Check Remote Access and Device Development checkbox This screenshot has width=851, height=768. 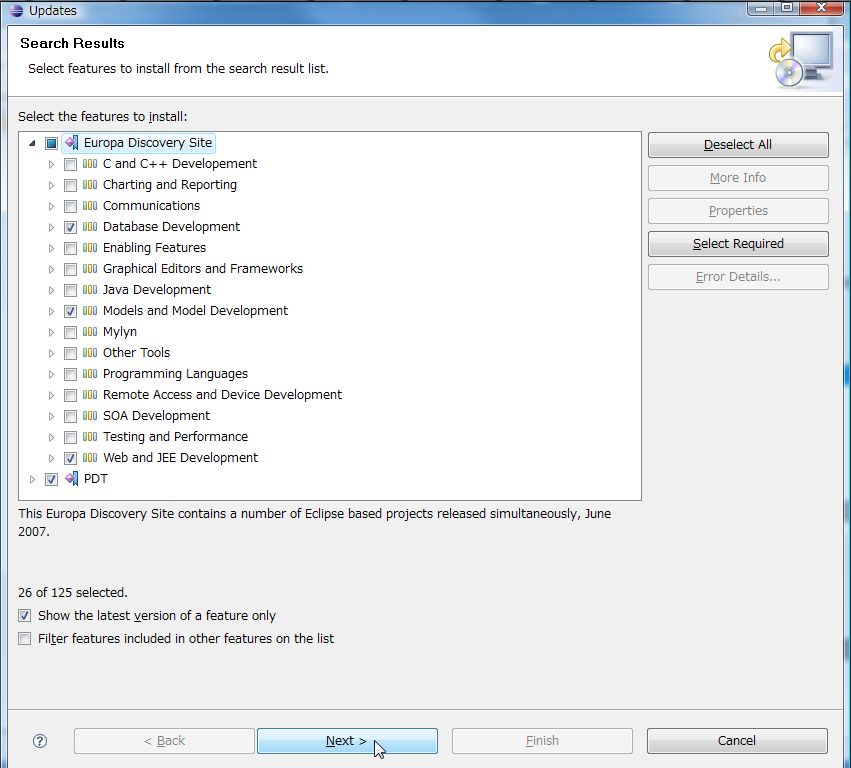(x=70, y=395)
